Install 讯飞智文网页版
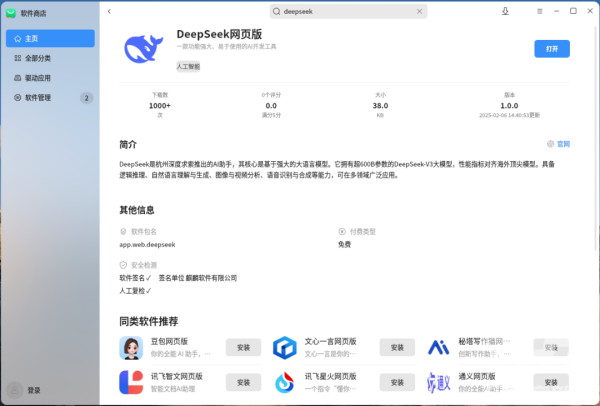Viewport: 600px width, 406px height. click(243, 382)
